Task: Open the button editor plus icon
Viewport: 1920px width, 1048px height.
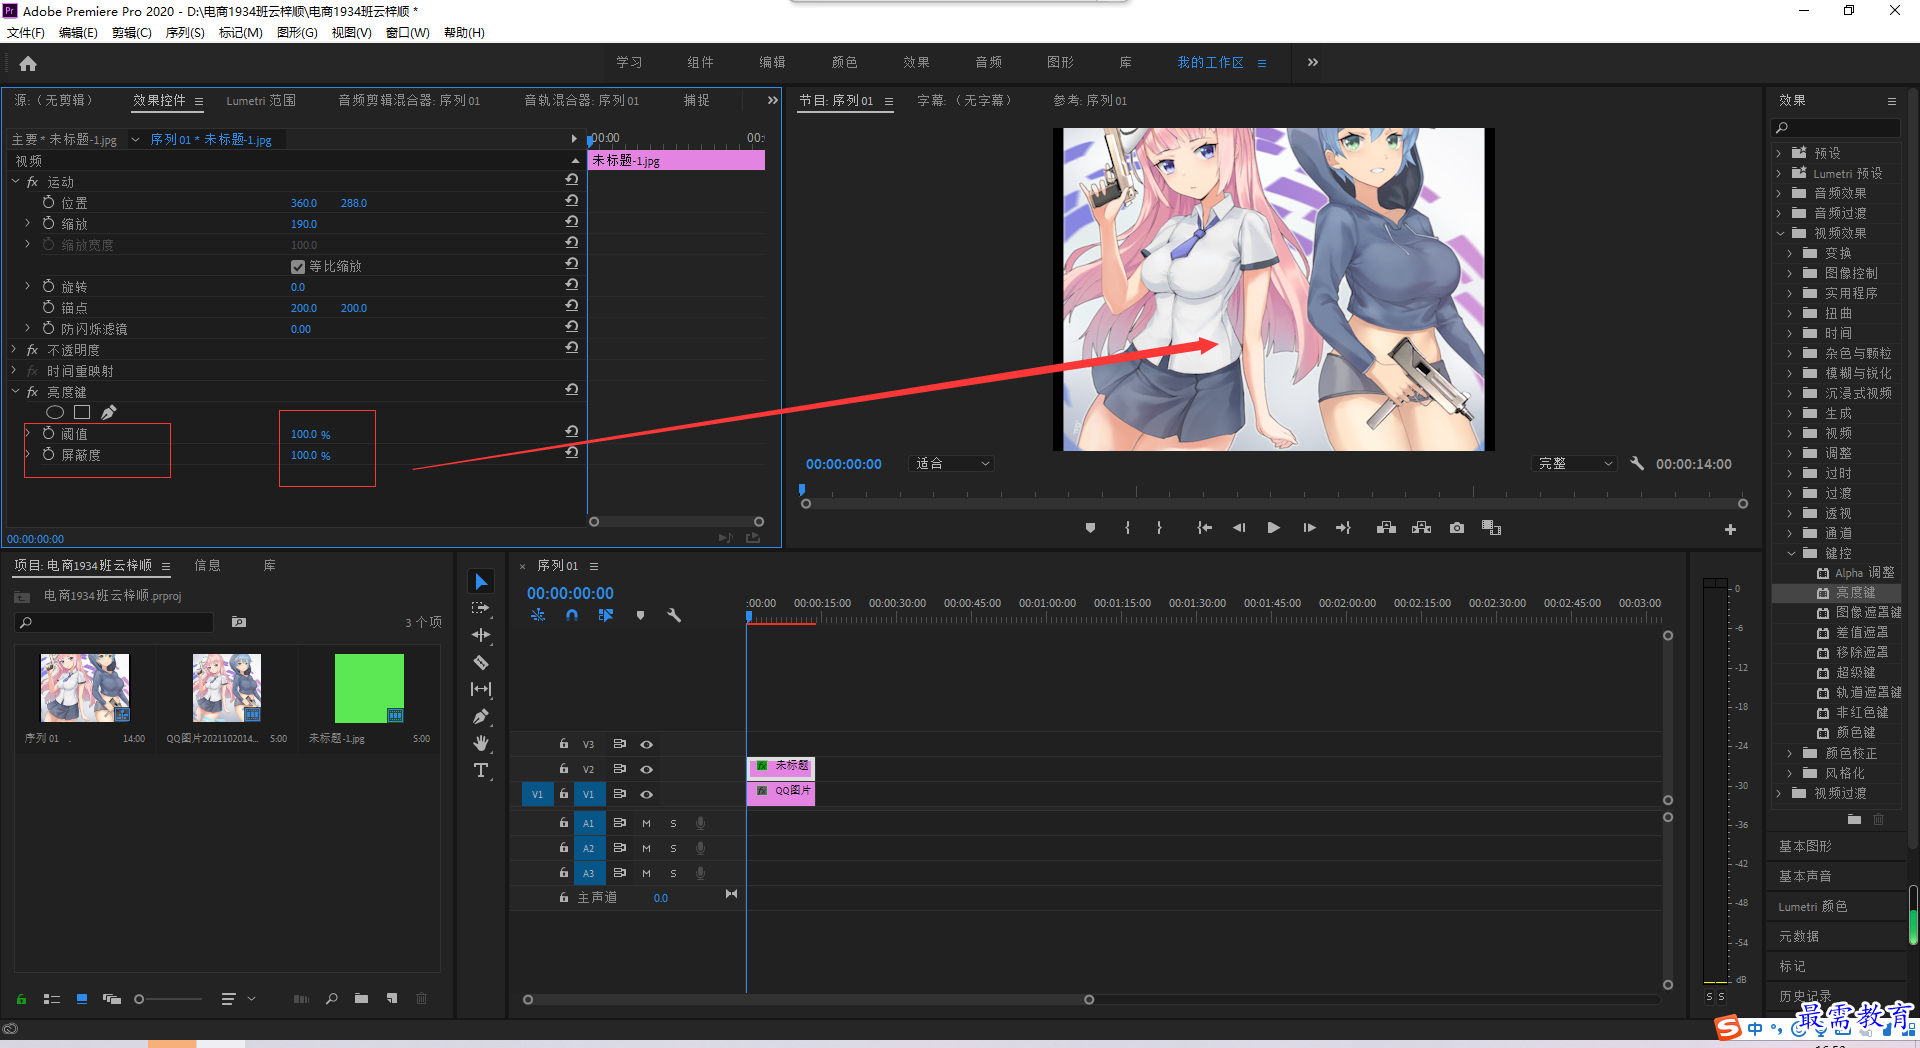Action: pos(1730,529)
